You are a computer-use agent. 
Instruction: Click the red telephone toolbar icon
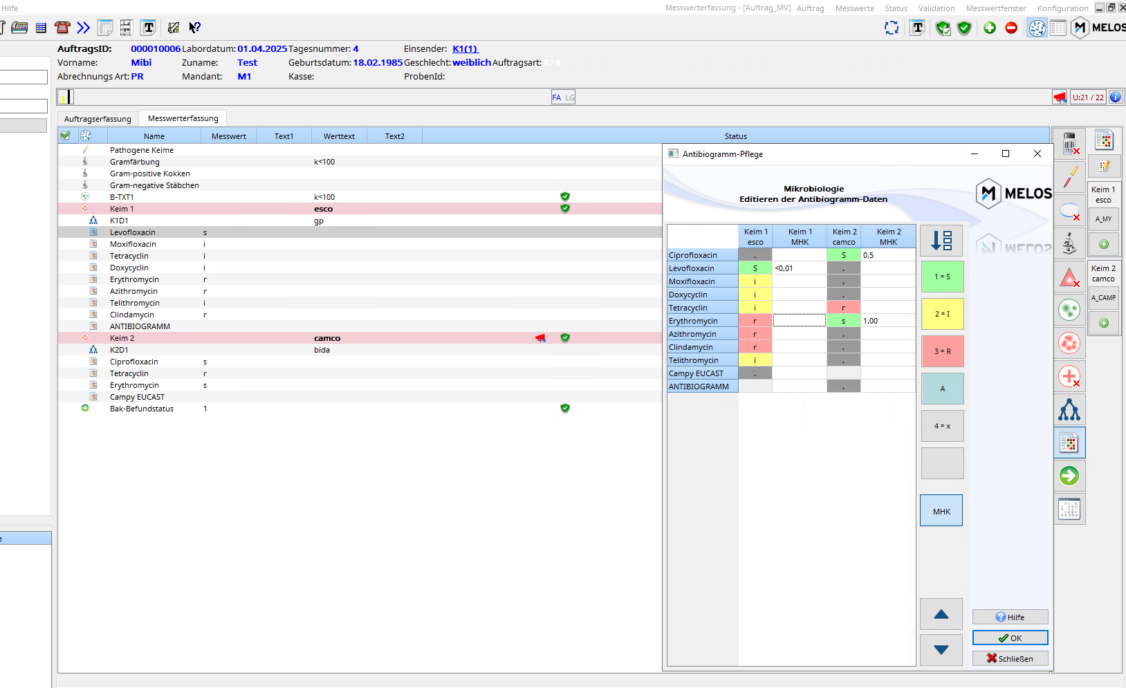tap(63, 28)
